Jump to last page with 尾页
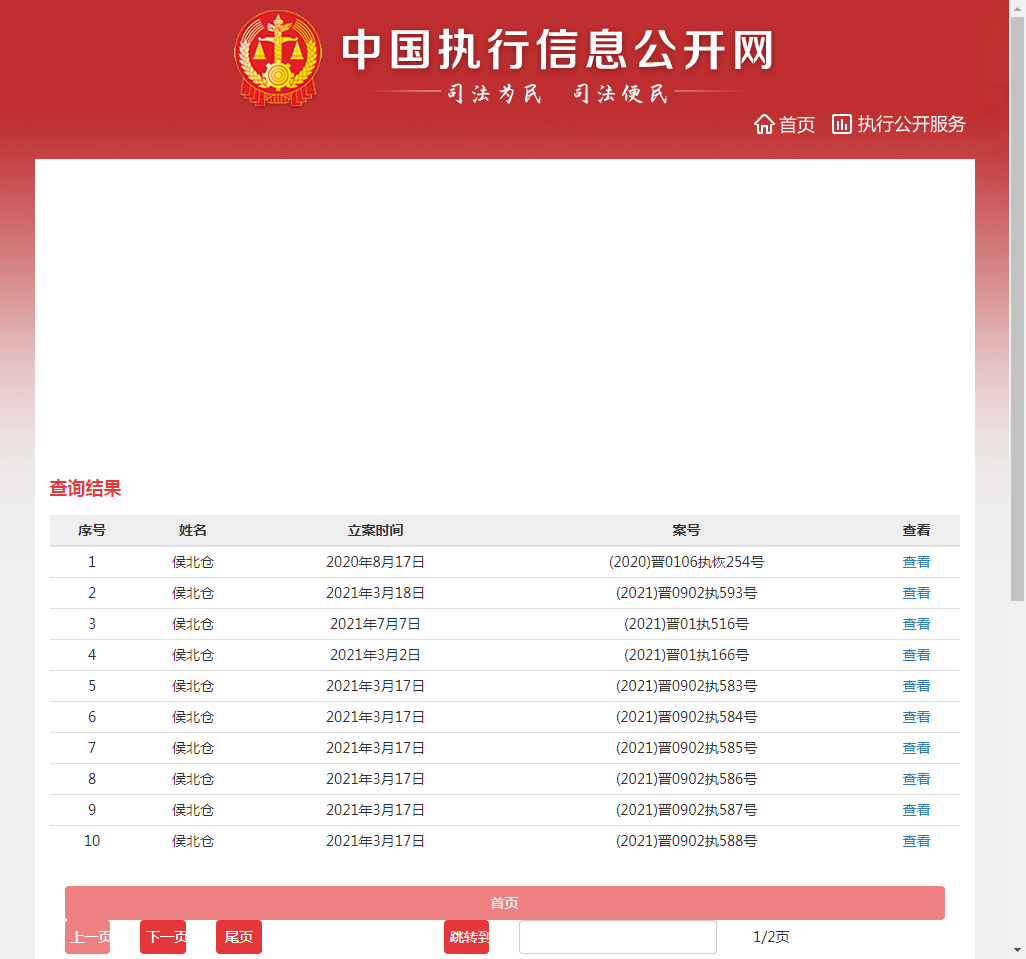Image resolution: width=1026 pixels, height=959 pixels. (238, 937)
